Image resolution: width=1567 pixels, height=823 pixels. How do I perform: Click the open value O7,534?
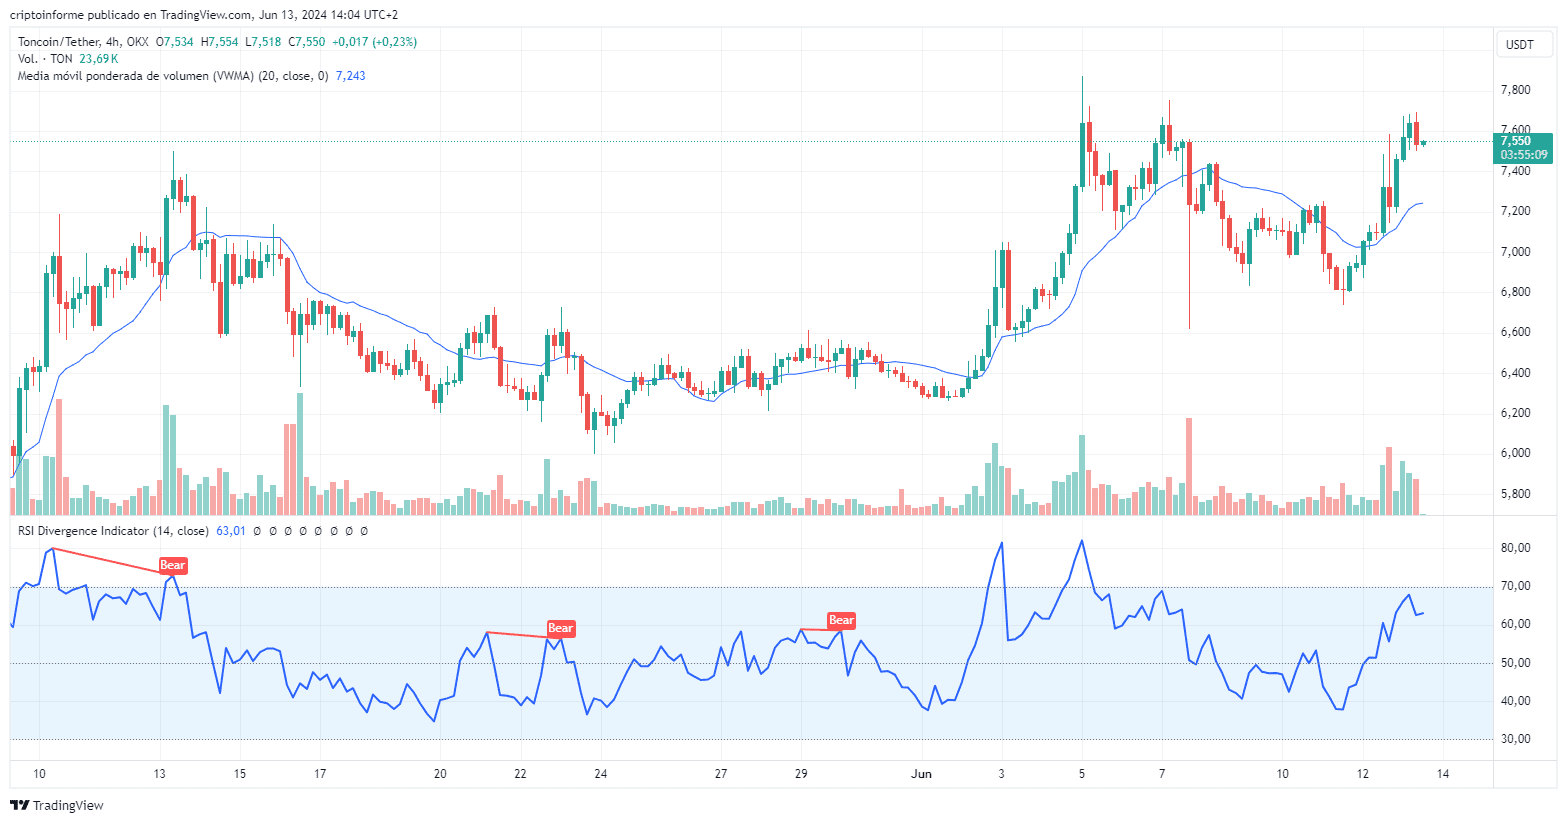[x=175, y=42]
